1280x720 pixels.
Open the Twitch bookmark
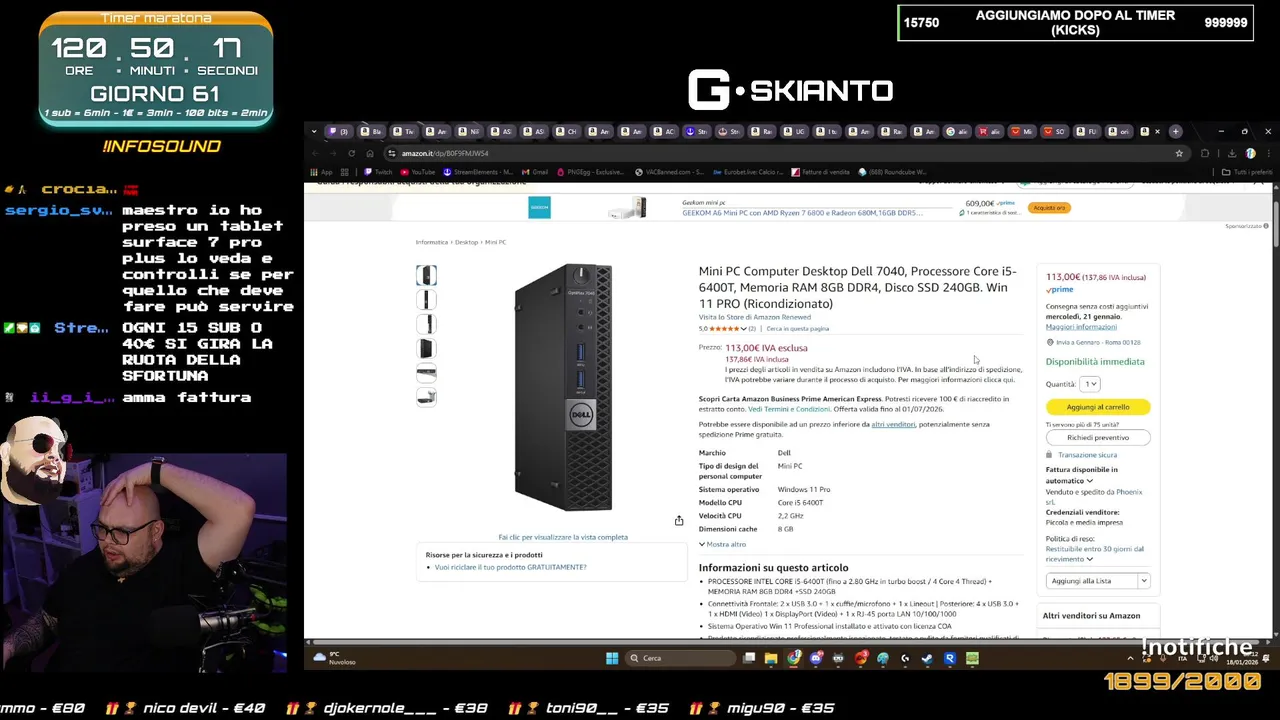[379, 172]
